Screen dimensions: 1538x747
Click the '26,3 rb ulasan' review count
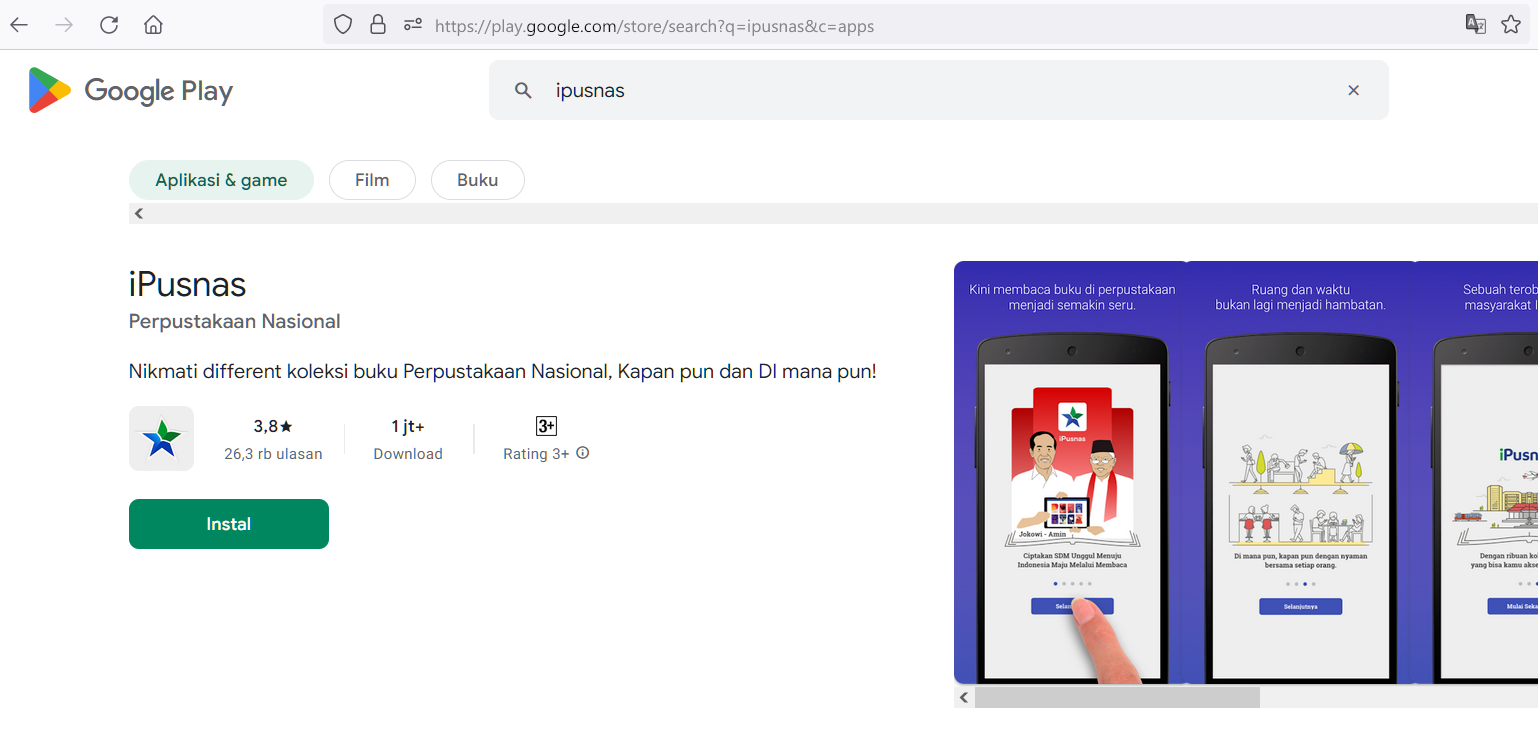[x=273, y=454]
